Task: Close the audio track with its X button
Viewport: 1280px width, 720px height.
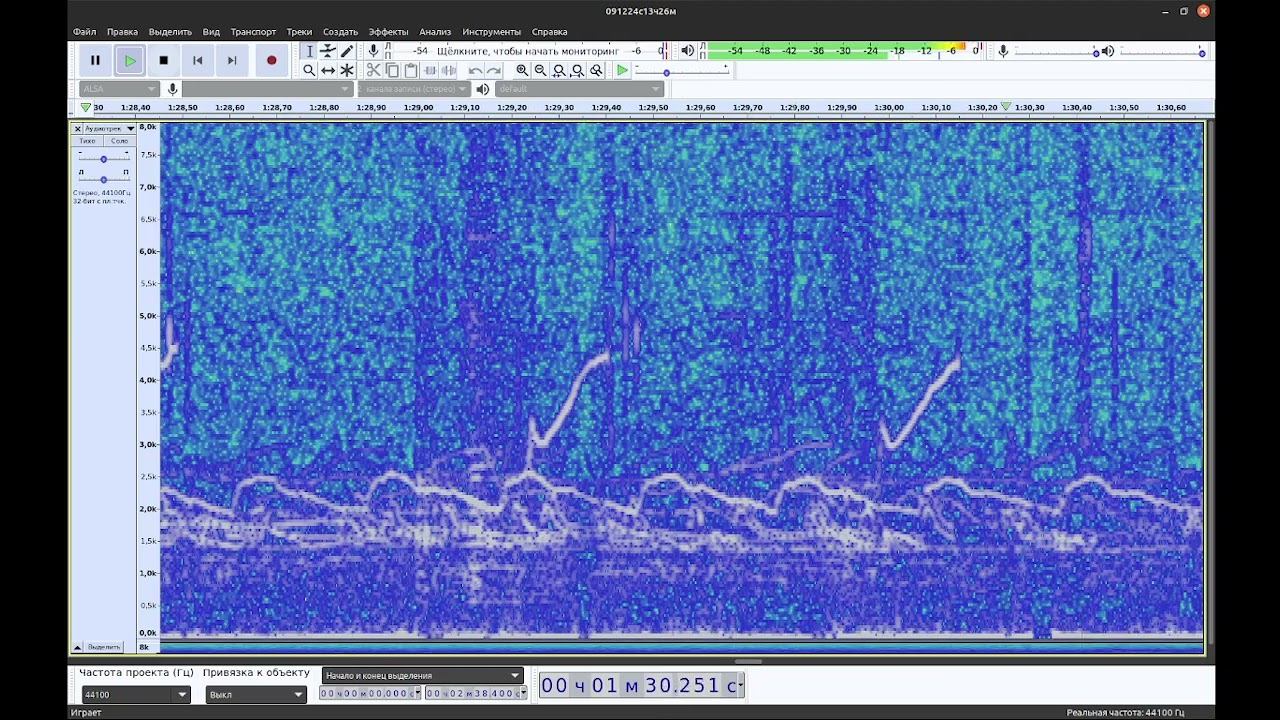Action: click(77, 129)
